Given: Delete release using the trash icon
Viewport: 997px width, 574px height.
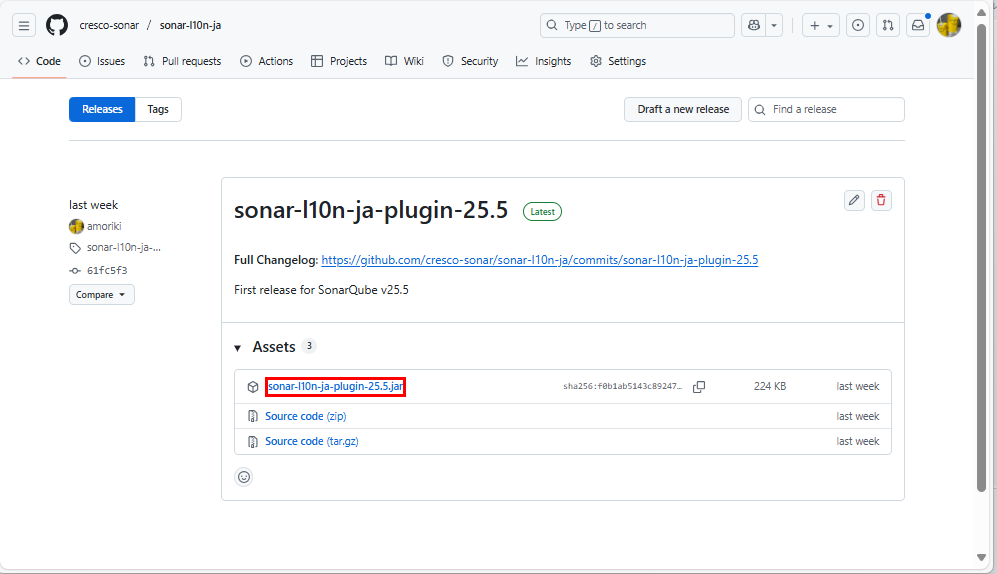Looking at the screenshot, I should click(881, 200).
